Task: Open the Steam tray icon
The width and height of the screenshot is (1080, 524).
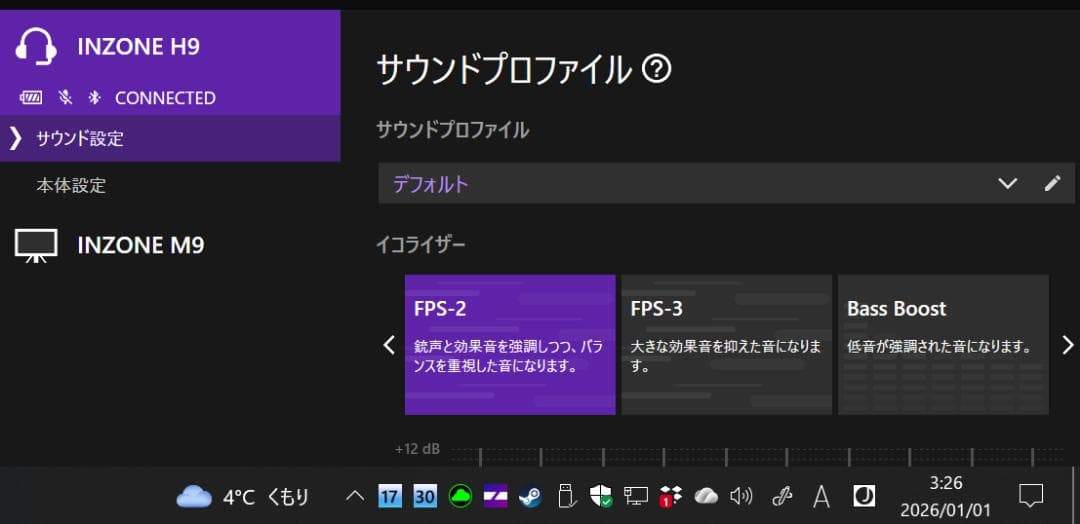Action: [530, 496]
